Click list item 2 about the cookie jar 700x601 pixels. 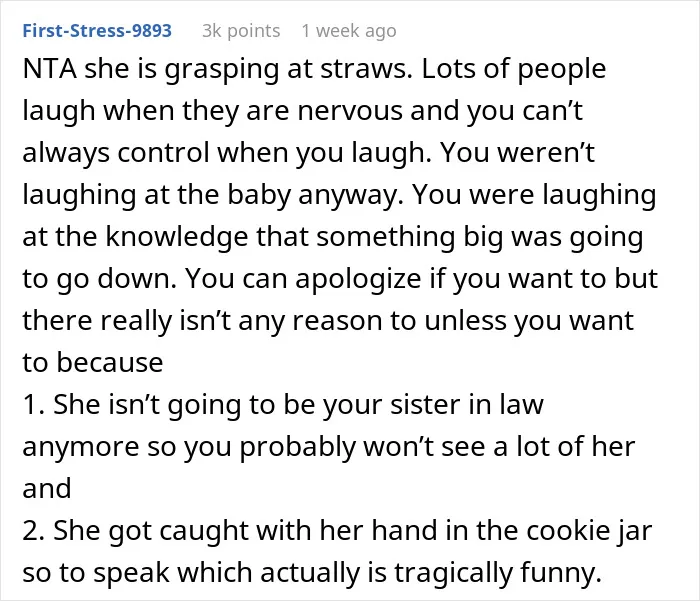(x=338, y=531)
